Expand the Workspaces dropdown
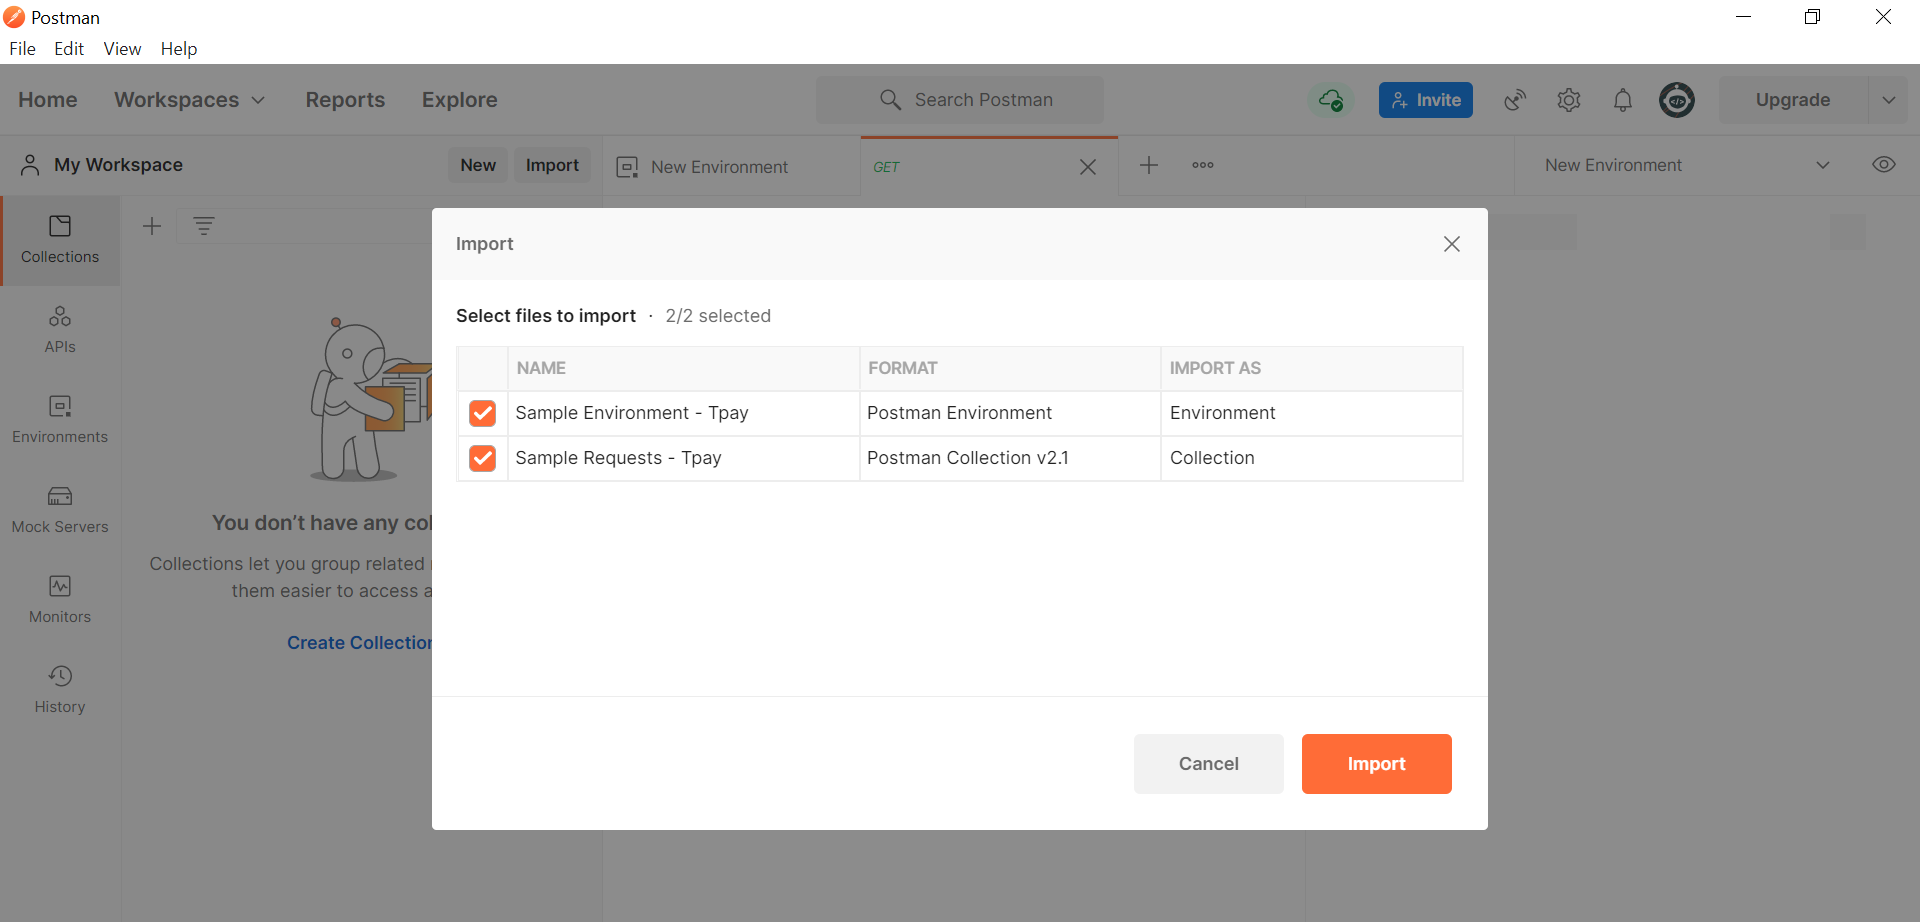 click(189, 100)
